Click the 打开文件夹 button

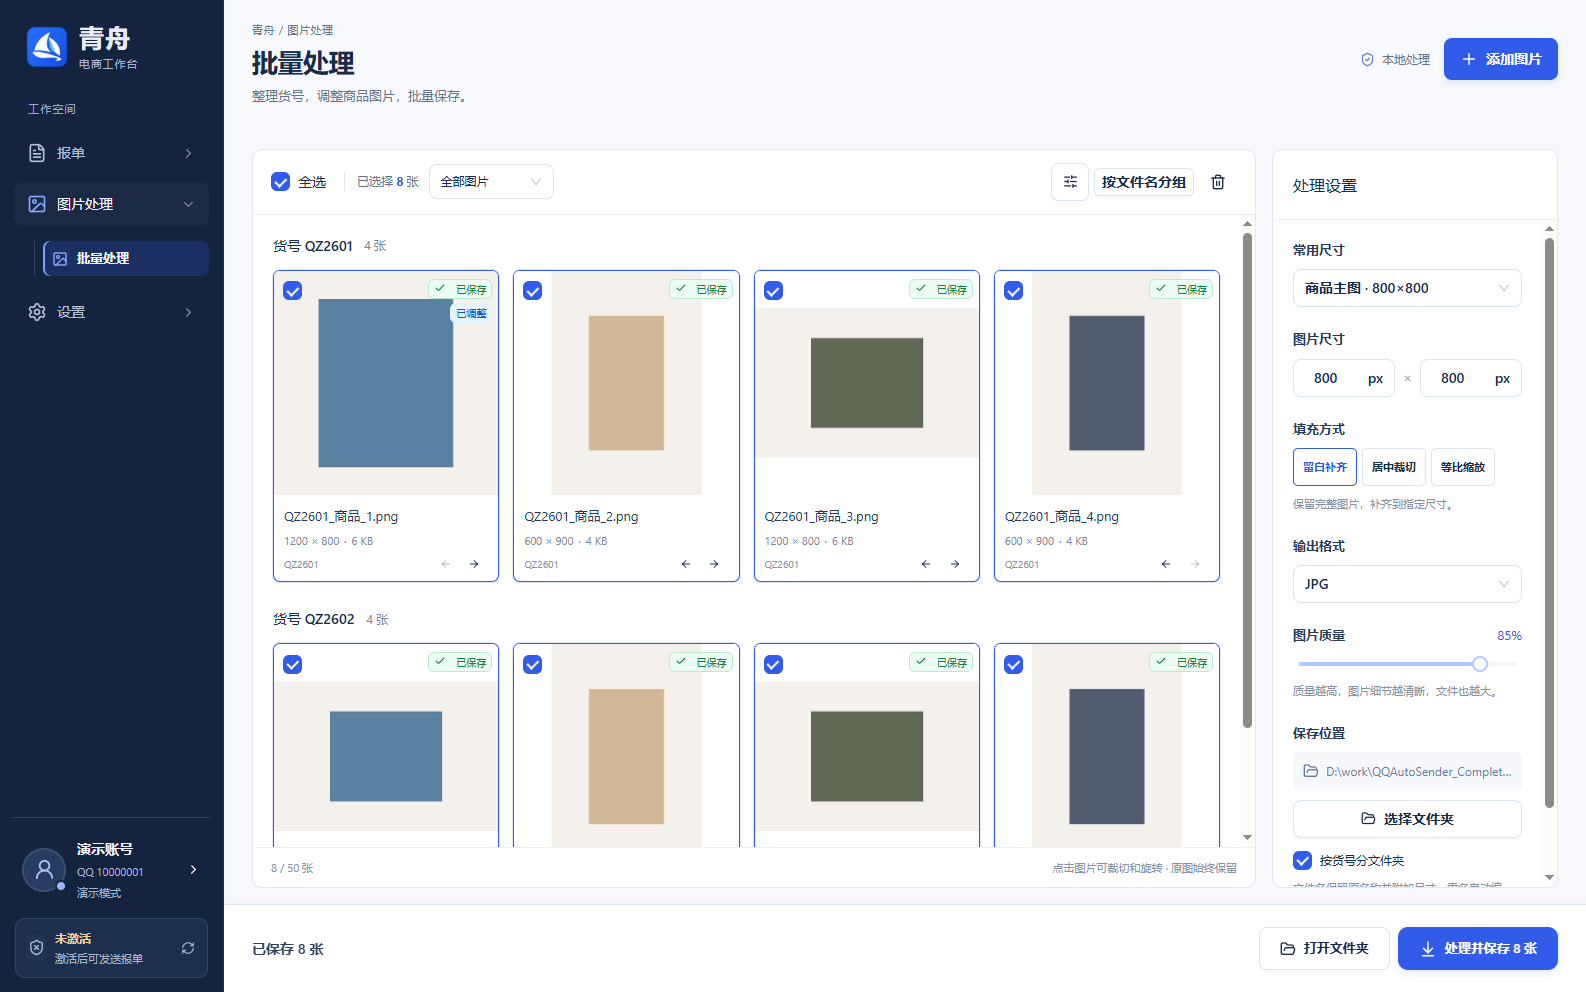tap(1324, 948)
